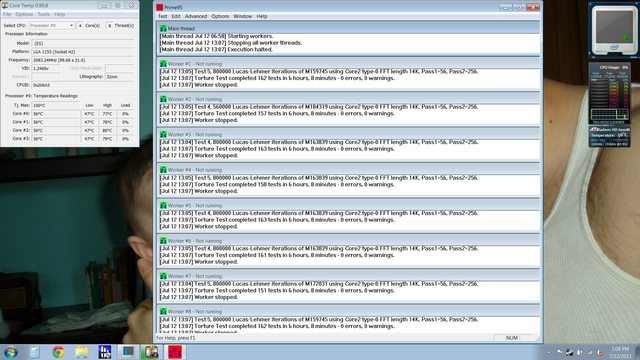
Task: Open the Advanced menu in Prime95
Action: [x=196, y=16]
